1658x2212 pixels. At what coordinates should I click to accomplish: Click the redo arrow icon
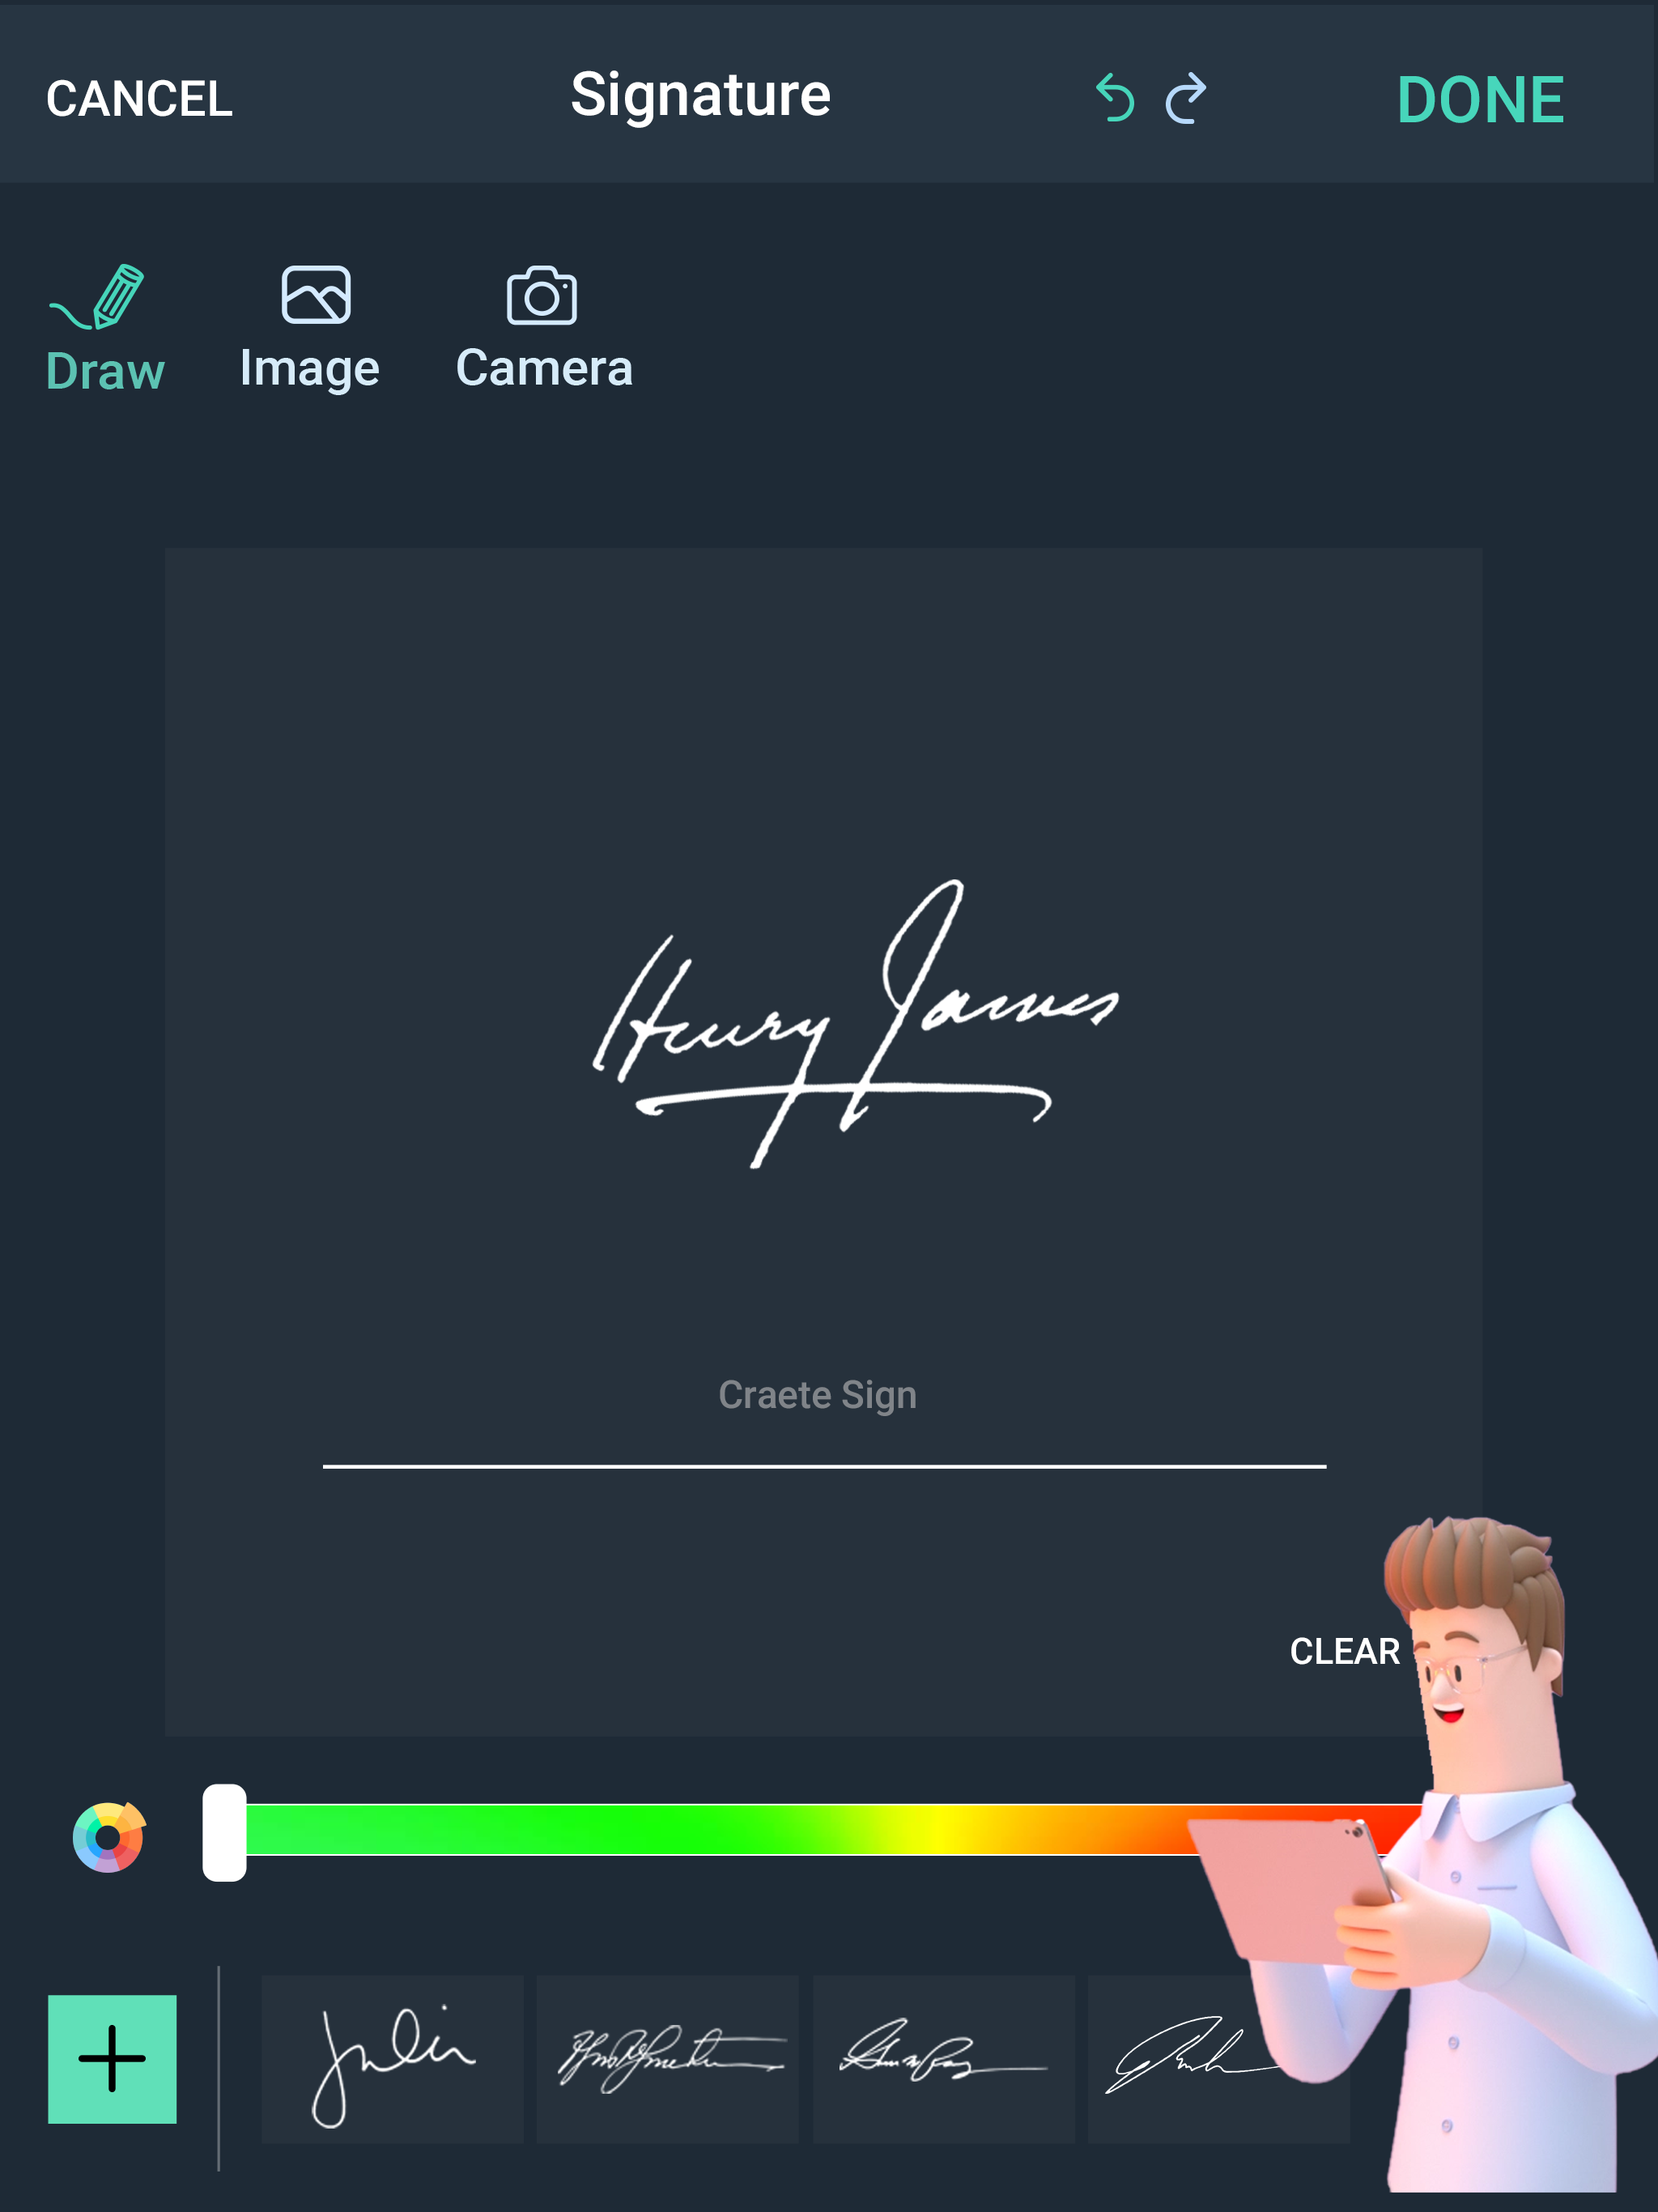[1187, 98]
